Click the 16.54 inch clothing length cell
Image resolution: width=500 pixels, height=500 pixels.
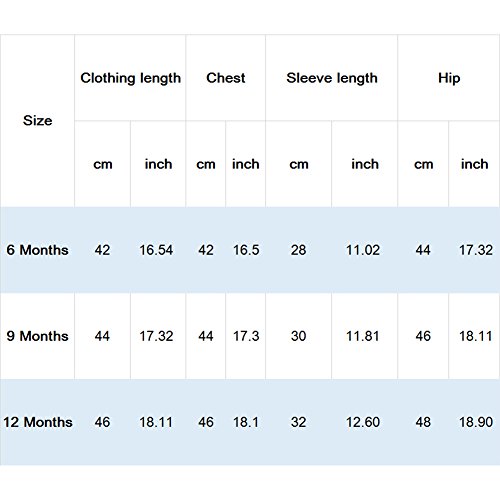point(158,250)
